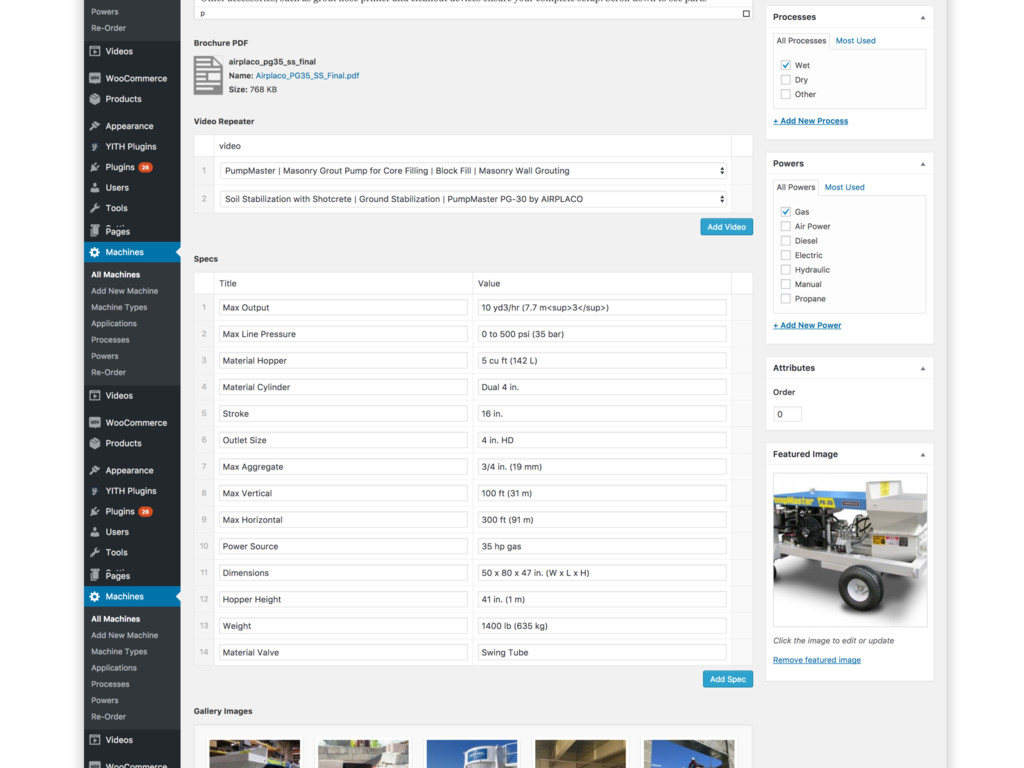Viewport: 1024px width, 768px height.
Task: Open the Soil Stabilization with Shotcrete video dropdown
Action: click(x=473, y=199)
